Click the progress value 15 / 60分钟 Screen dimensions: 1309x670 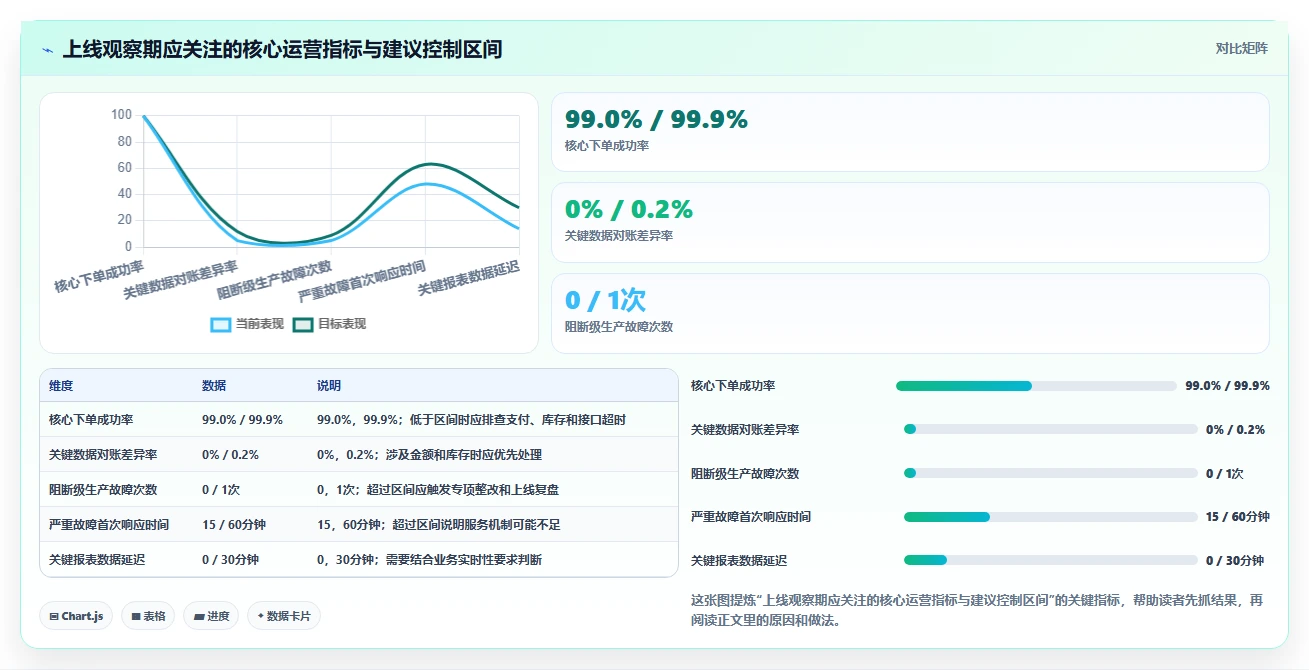point(1238,517)
